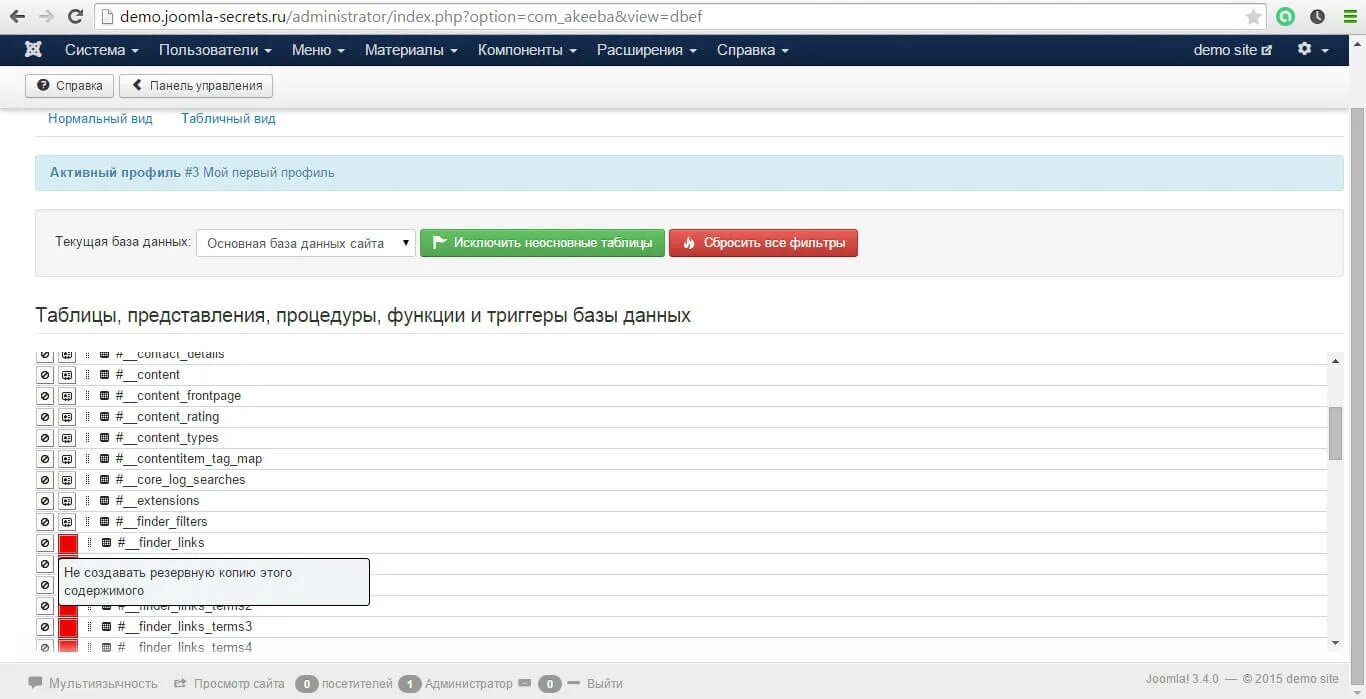Toggle table exclusion for #__content
Image resolution: width=1366 pixels, height=699 pixels.
44,374
